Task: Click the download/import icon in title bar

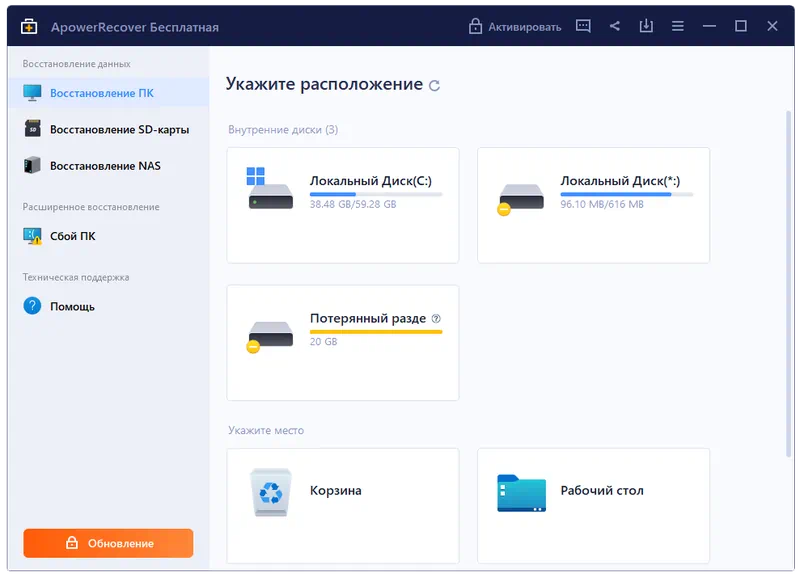Action: (x=646, y=26)
